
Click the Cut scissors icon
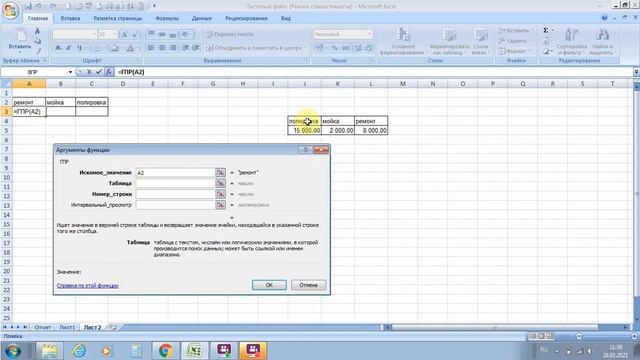point(38,31)
